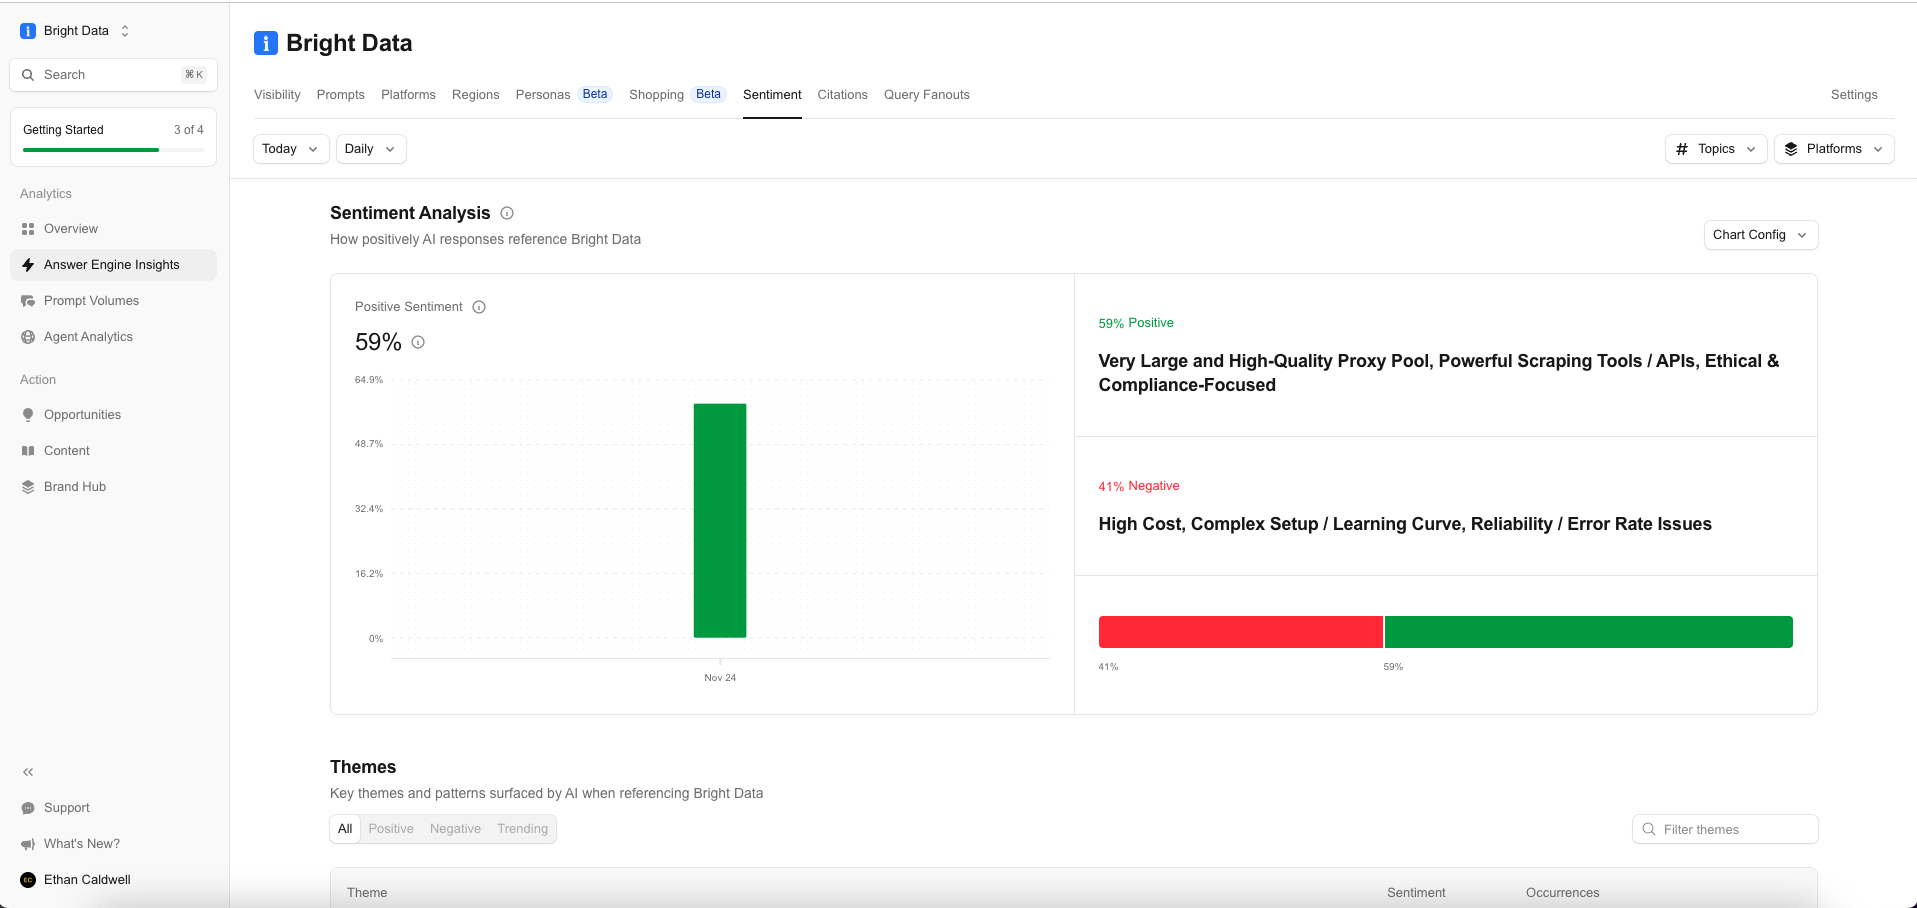Screen dimensions: 1917x908
Task: Click the Occurrences column header
Action: point(1562,893)
